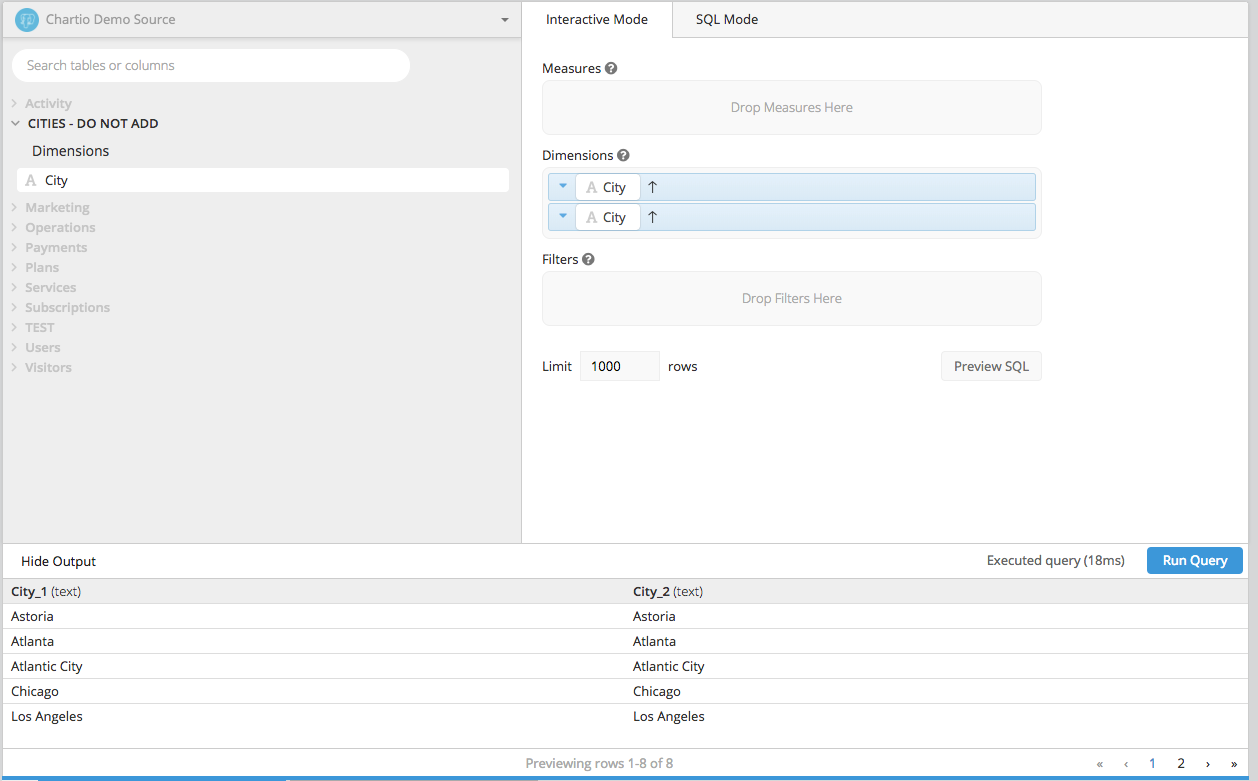Click the Dimensions heading in the sidebar

pyautogui.click(x=70, y=152)
